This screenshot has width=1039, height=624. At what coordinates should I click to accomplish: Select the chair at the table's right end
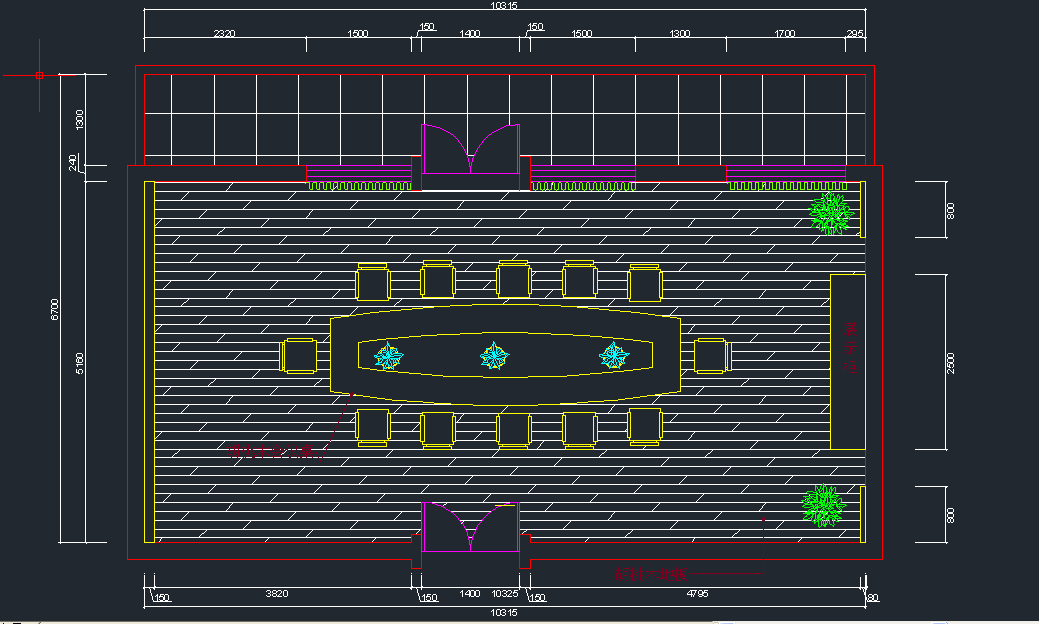(712, 356)
